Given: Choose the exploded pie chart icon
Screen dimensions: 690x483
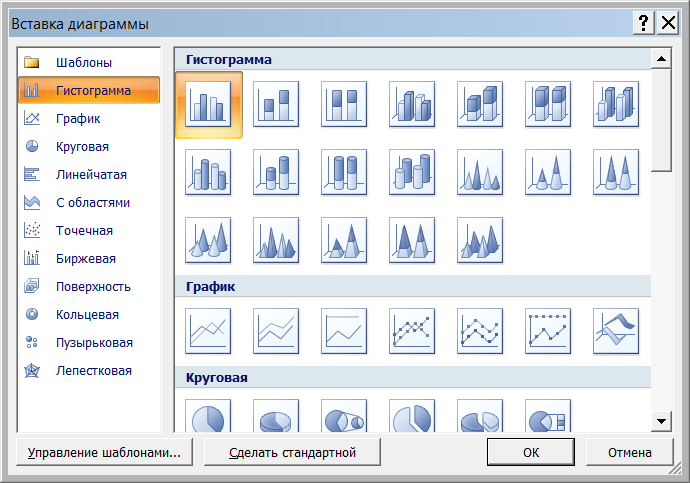Looking at the screenshot, I should click(412, 416).
